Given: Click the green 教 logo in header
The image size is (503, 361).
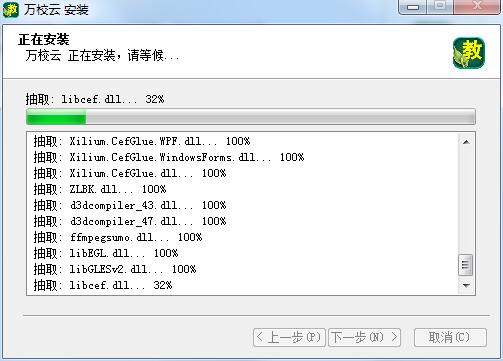Looking at the screenshot, I should coord(469,53).
